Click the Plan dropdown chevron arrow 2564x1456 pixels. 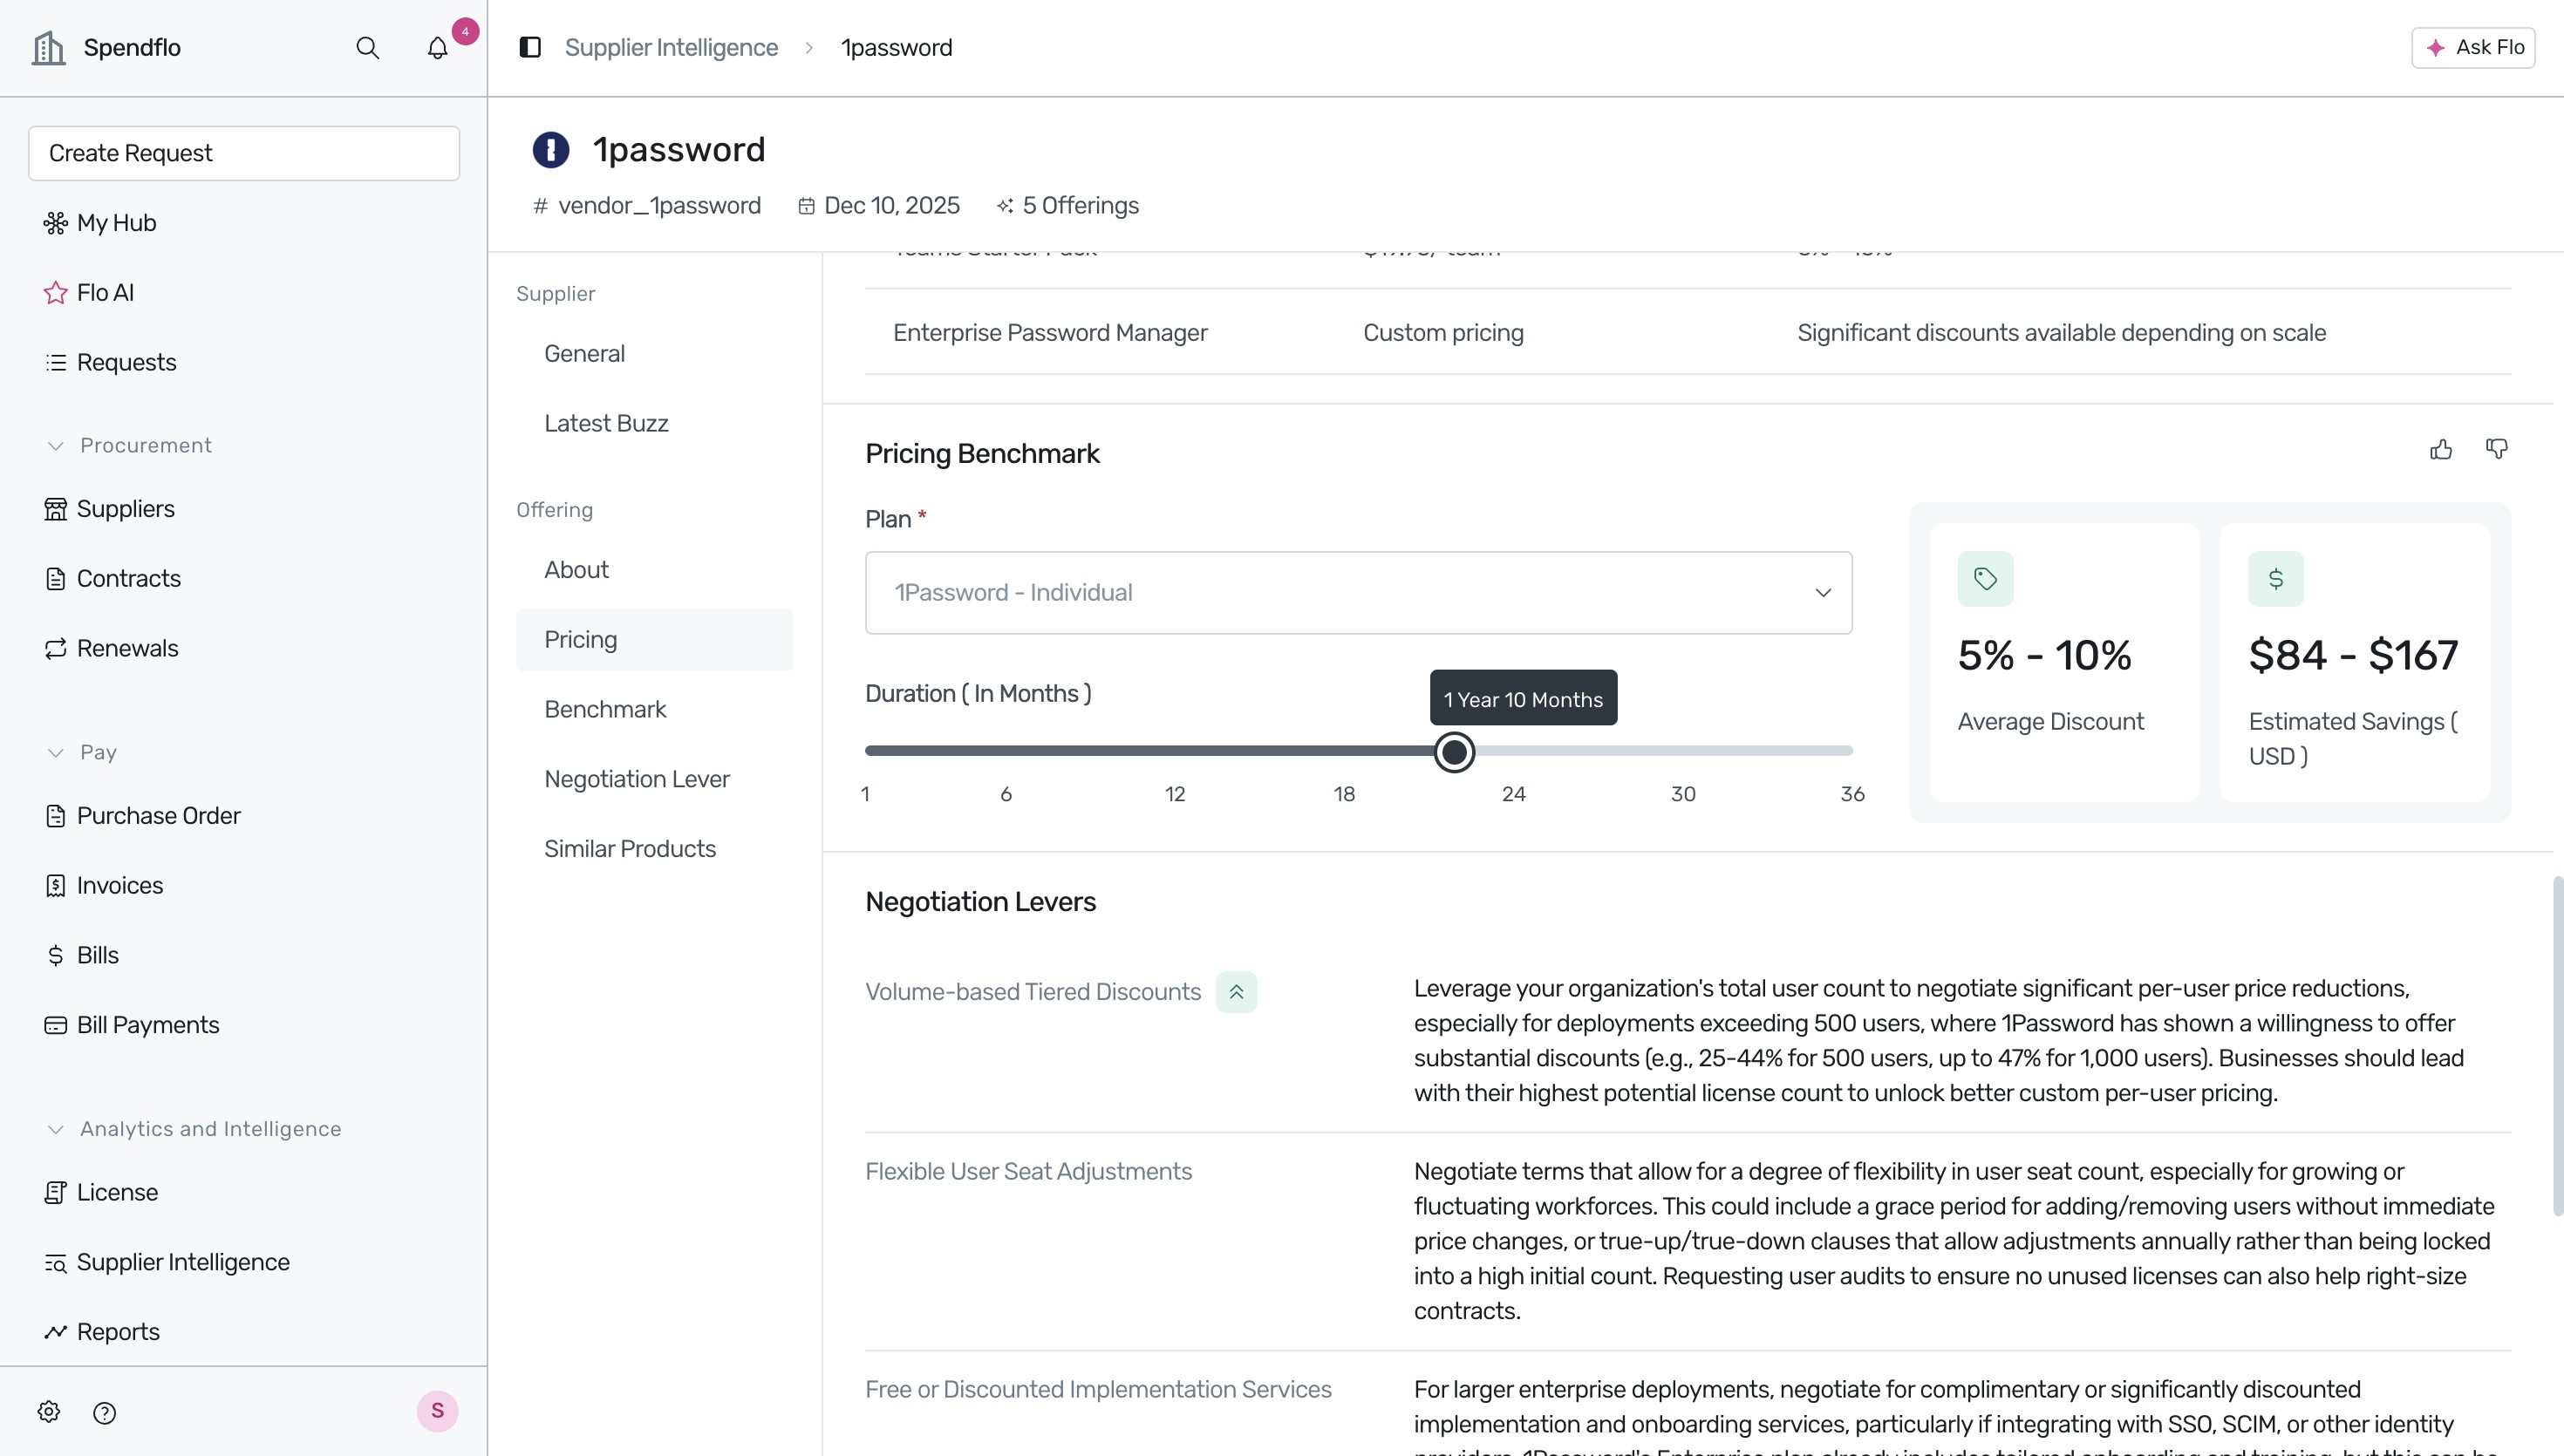(1823, 593)
